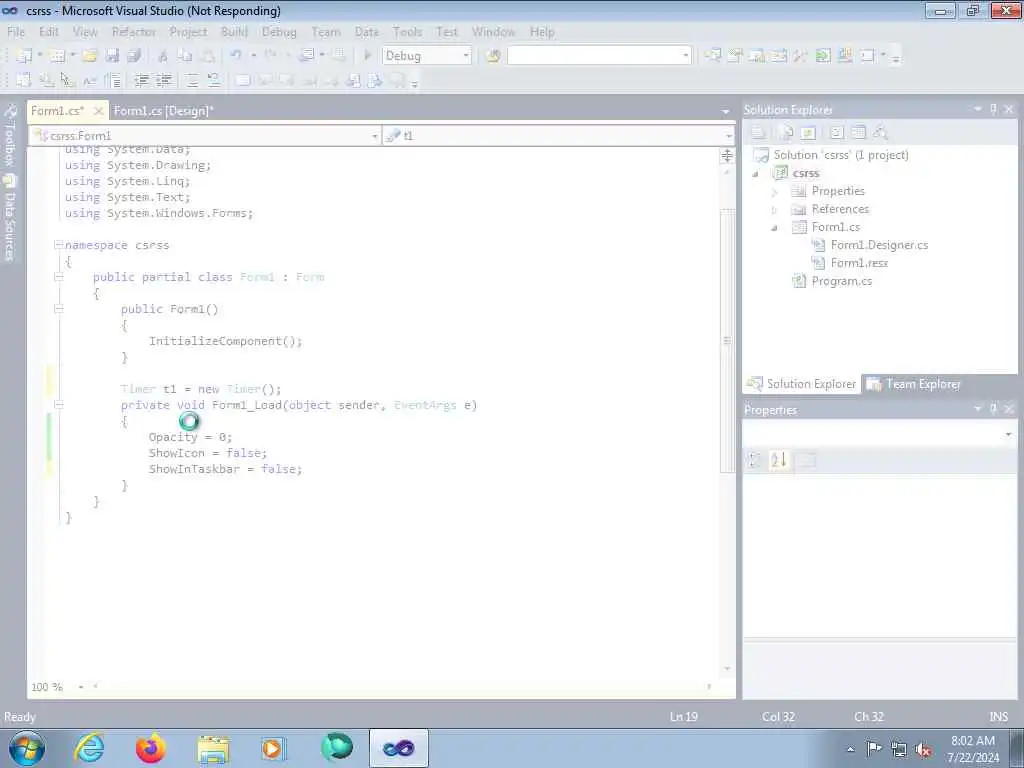
Task: Click the Increase Indent icon
Action: pyautogui.click(x=164, y=80)
